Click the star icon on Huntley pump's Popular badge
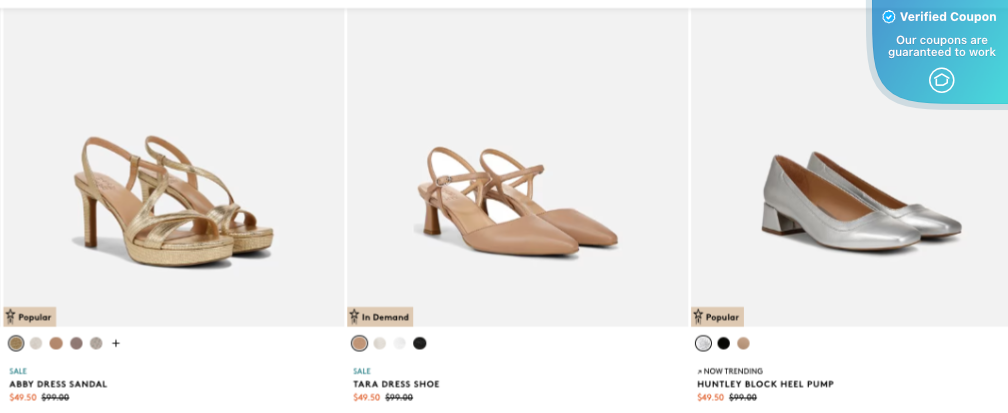Viewport: 1008px width, 413px height. coord(698,317)
